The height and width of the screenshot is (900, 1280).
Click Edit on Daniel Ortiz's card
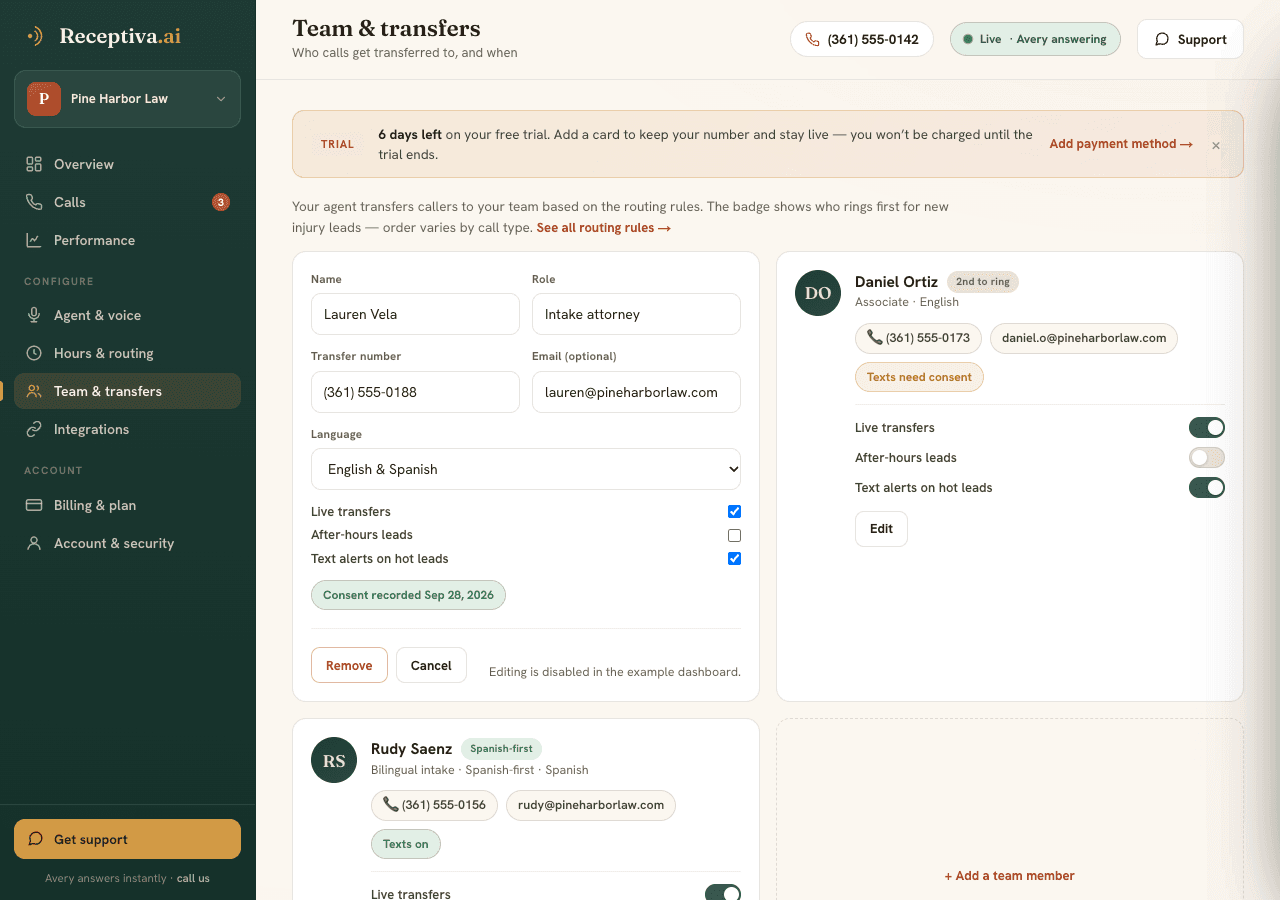[881, 529]
